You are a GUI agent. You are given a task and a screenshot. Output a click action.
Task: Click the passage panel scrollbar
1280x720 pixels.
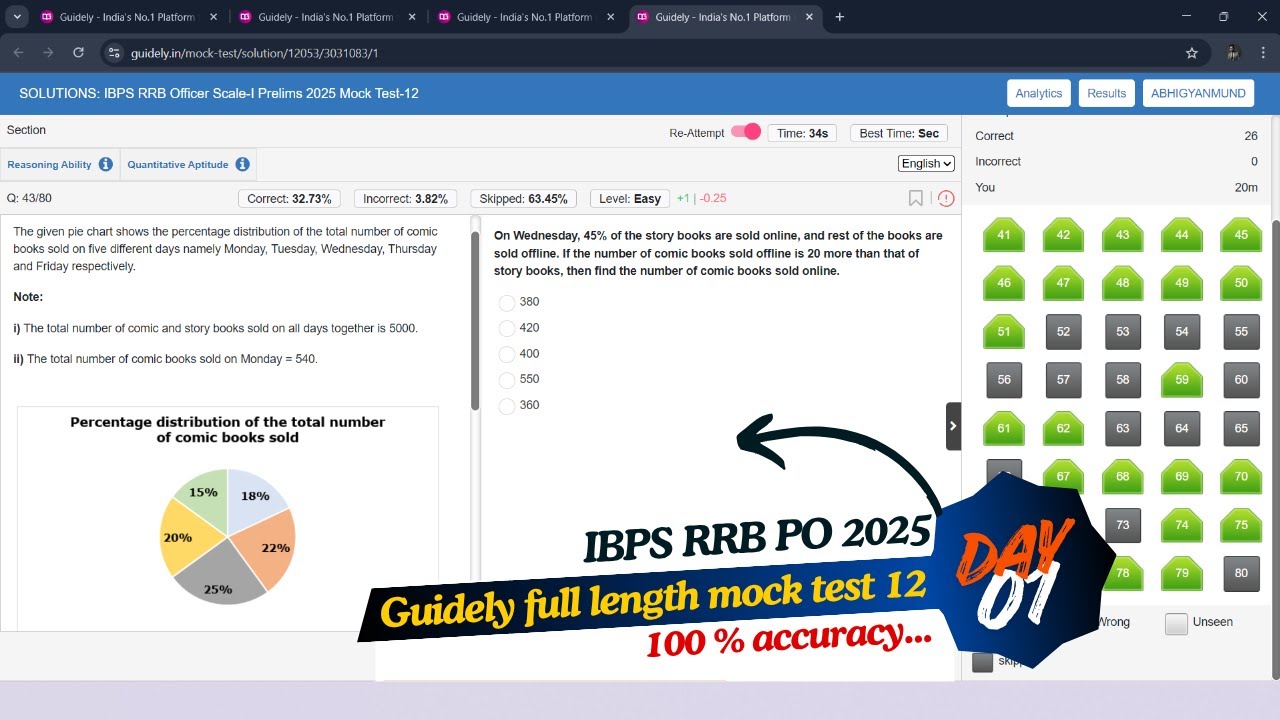pos(475,321)
